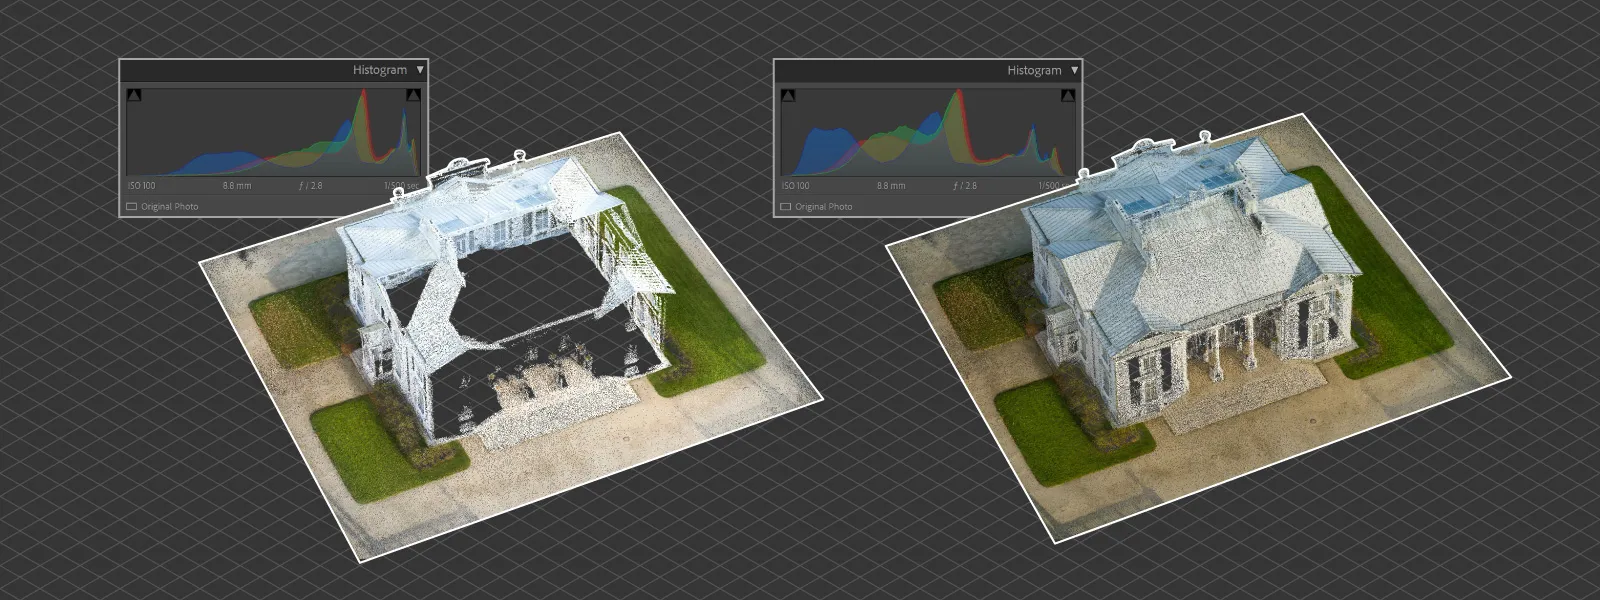The width and height of the screenshot is (1600, 600).
Task: Toggle shadow clipping indicator in left histogram
Action: click(135, 95)
